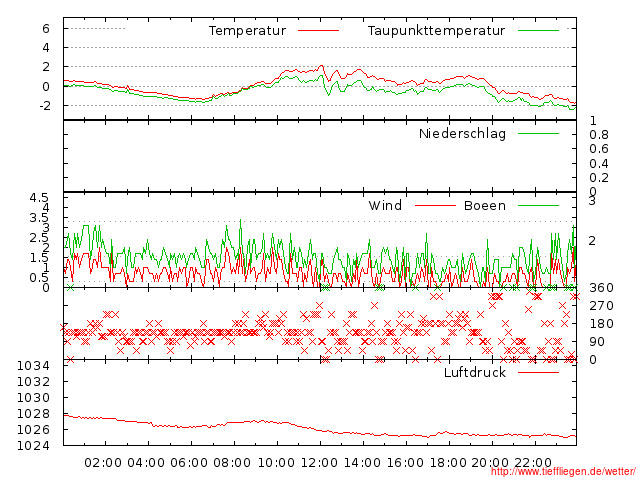
Task: Click the 90 wind direction axis value
Action: 597,342
